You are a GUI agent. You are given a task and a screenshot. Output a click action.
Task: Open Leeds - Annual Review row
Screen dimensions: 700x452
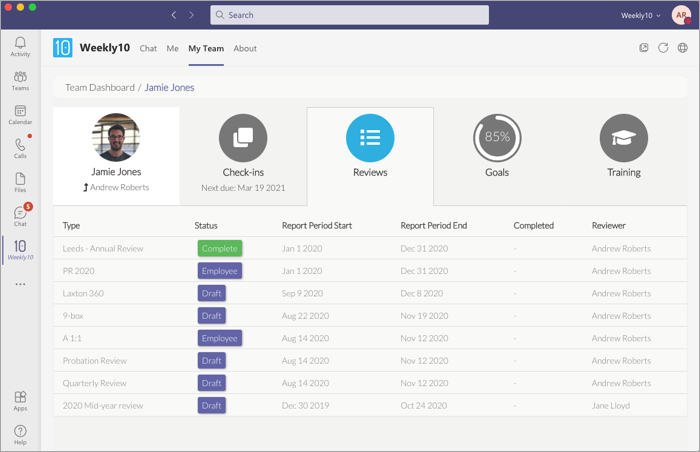(x=370, y=248)
